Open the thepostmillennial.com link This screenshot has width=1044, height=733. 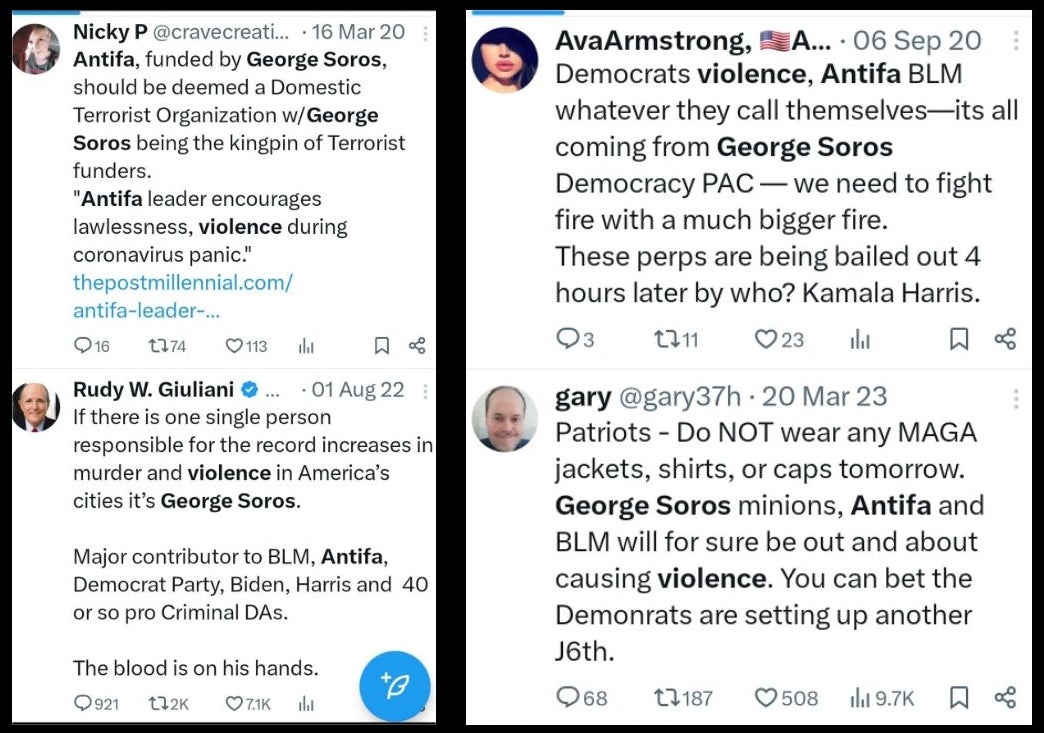coord(182,296)
